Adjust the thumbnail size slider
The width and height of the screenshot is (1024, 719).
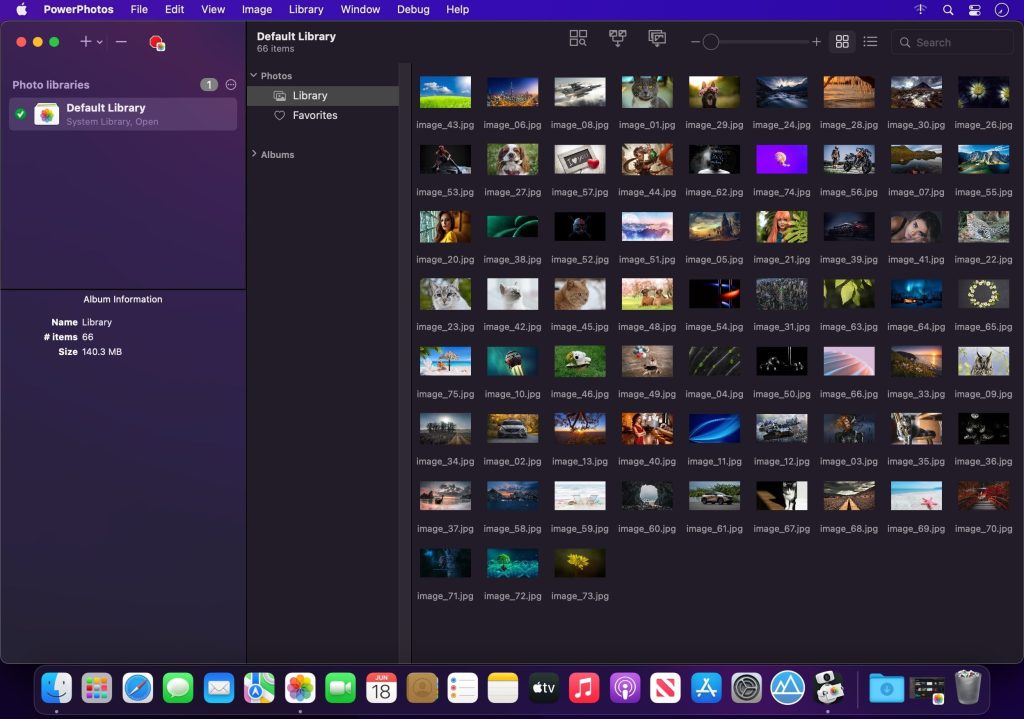click(710, 42)
